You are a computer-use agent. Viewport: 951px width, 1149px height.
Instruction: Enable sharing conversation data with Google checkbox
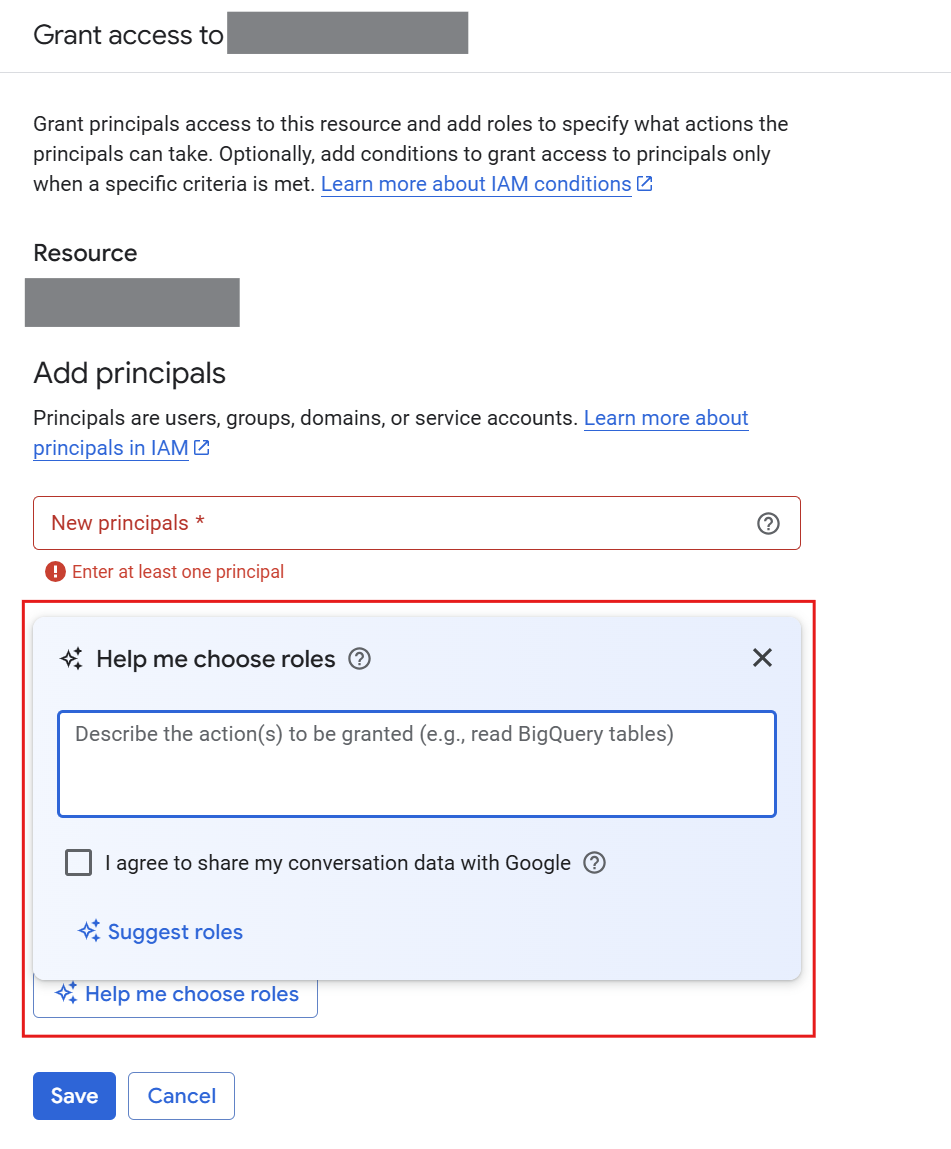click(78, 863)
